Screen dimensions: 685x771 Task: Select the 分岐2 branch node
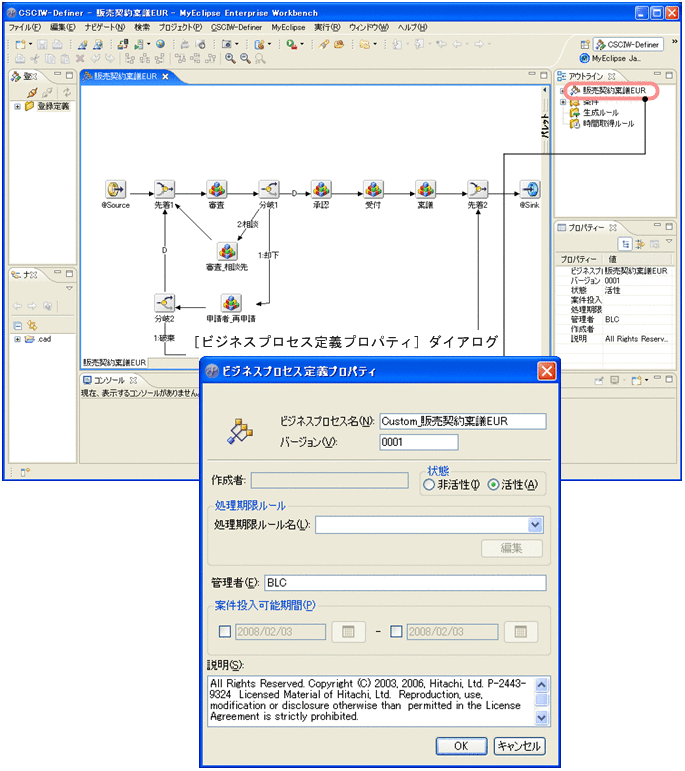click(164, 303)
